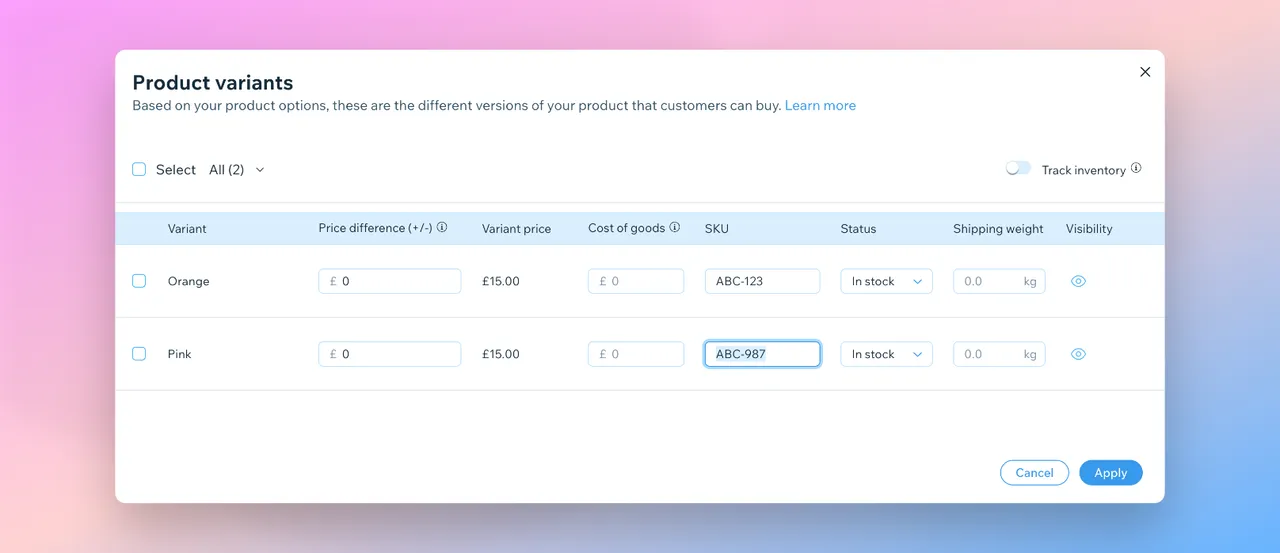Click the info icon beside Price difference header
This screenshot has width=1280, height=553.
[x=442, y=227]
